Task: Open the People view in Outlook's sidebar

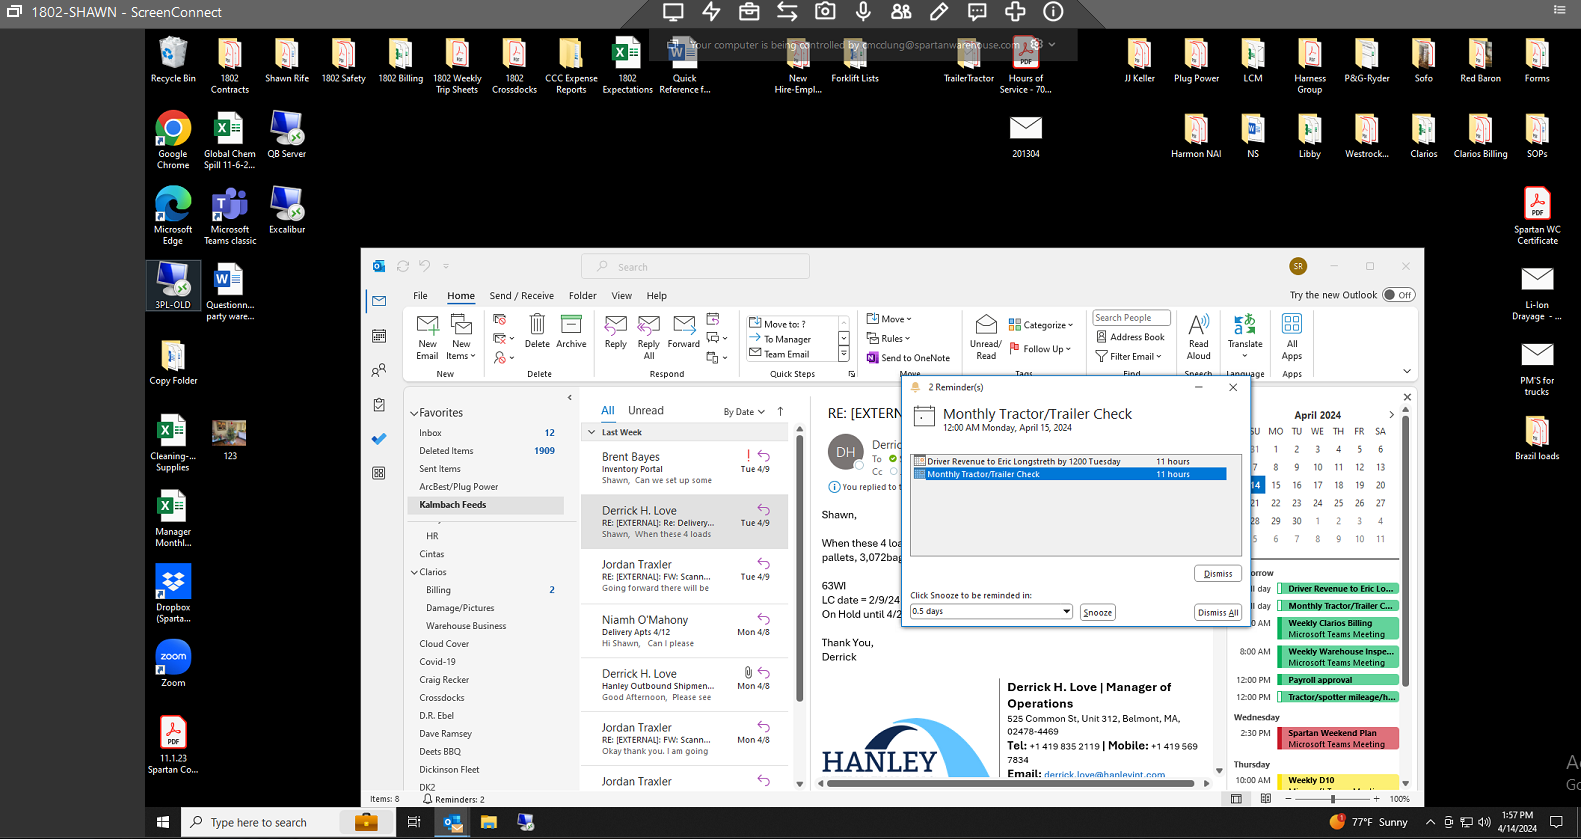Action: (x=379, y=371)
